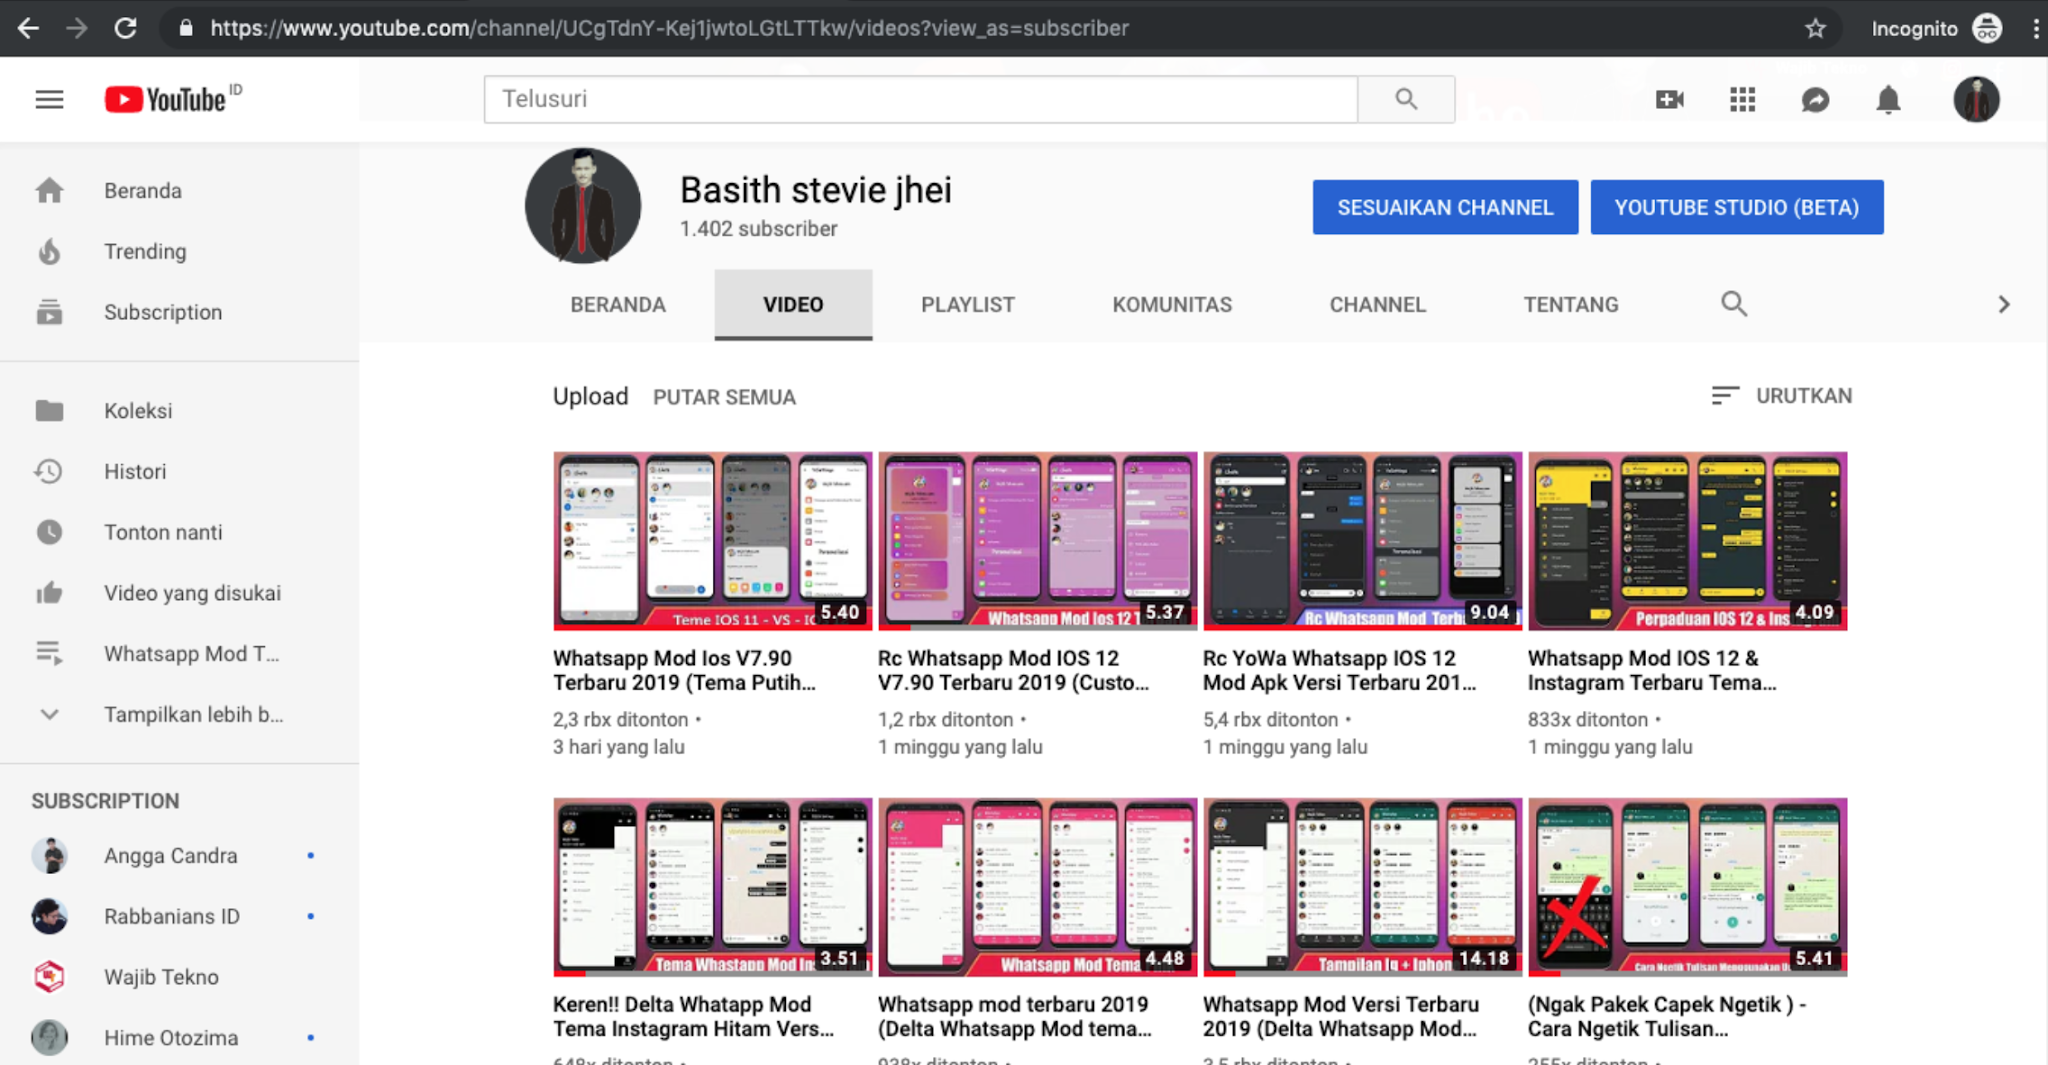Click the Histori clock-arrow icon
Screen dimensions: 2048x1065
[x=49, y=471]
